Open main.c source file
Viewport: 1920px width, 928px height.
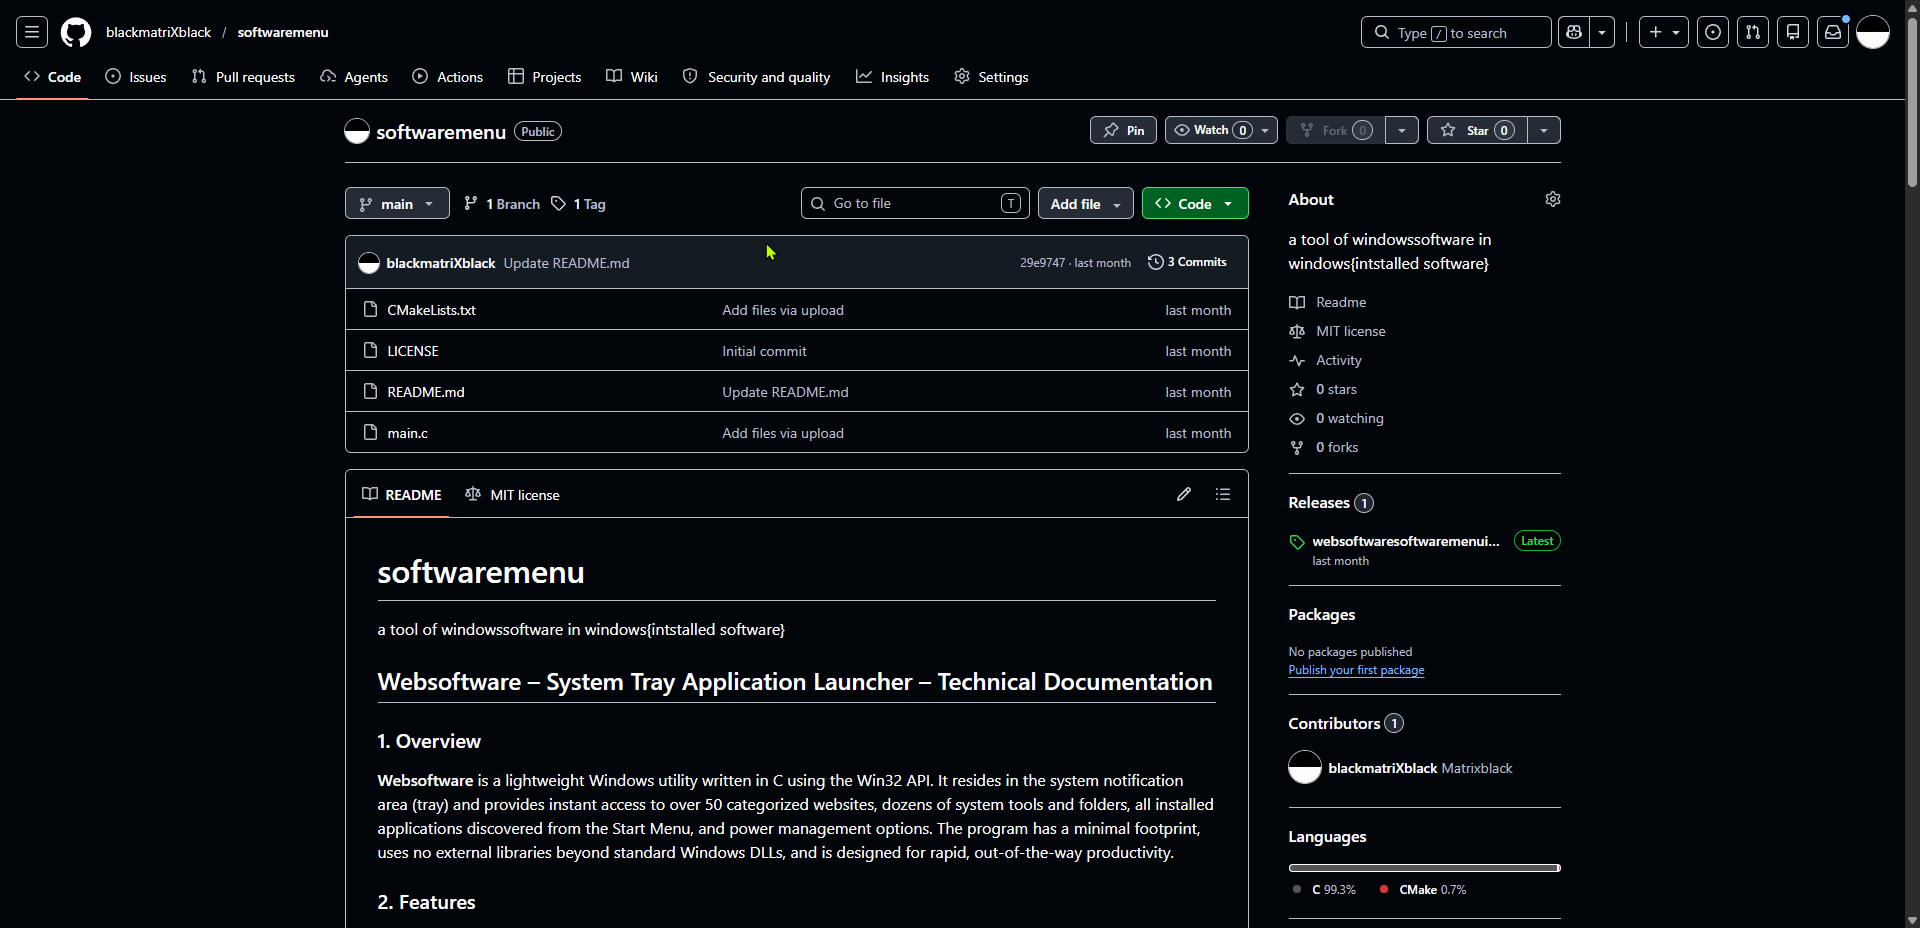407,433
